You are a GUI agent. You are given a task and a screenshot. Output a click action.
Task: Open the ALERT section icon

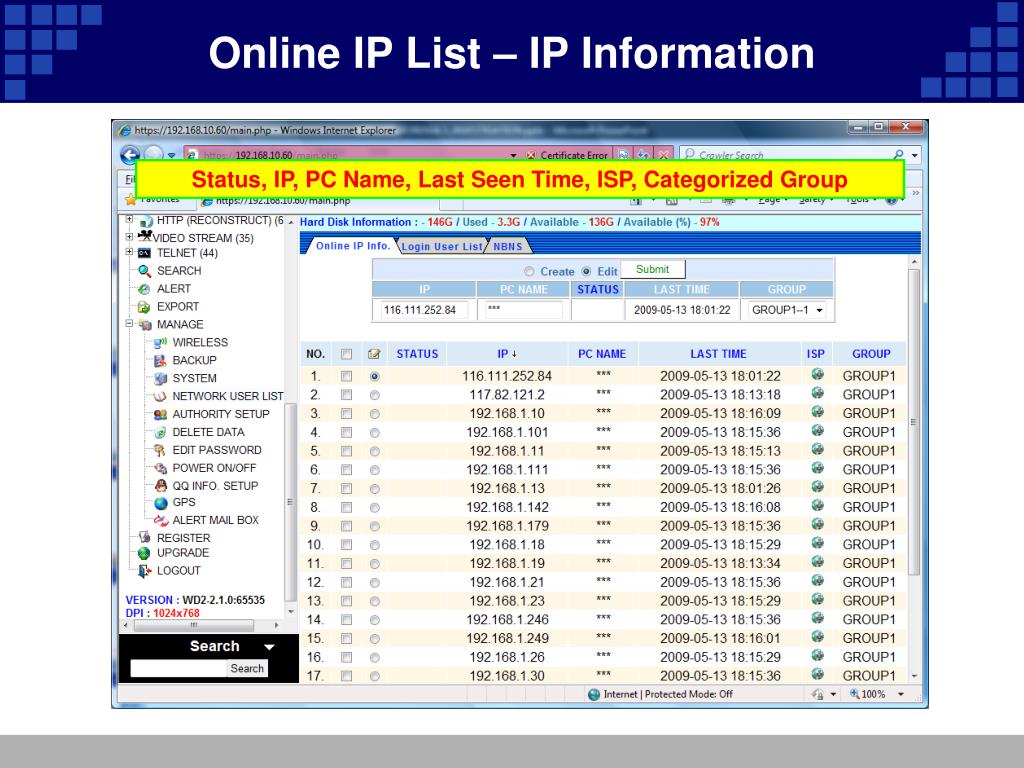[144, 289]
